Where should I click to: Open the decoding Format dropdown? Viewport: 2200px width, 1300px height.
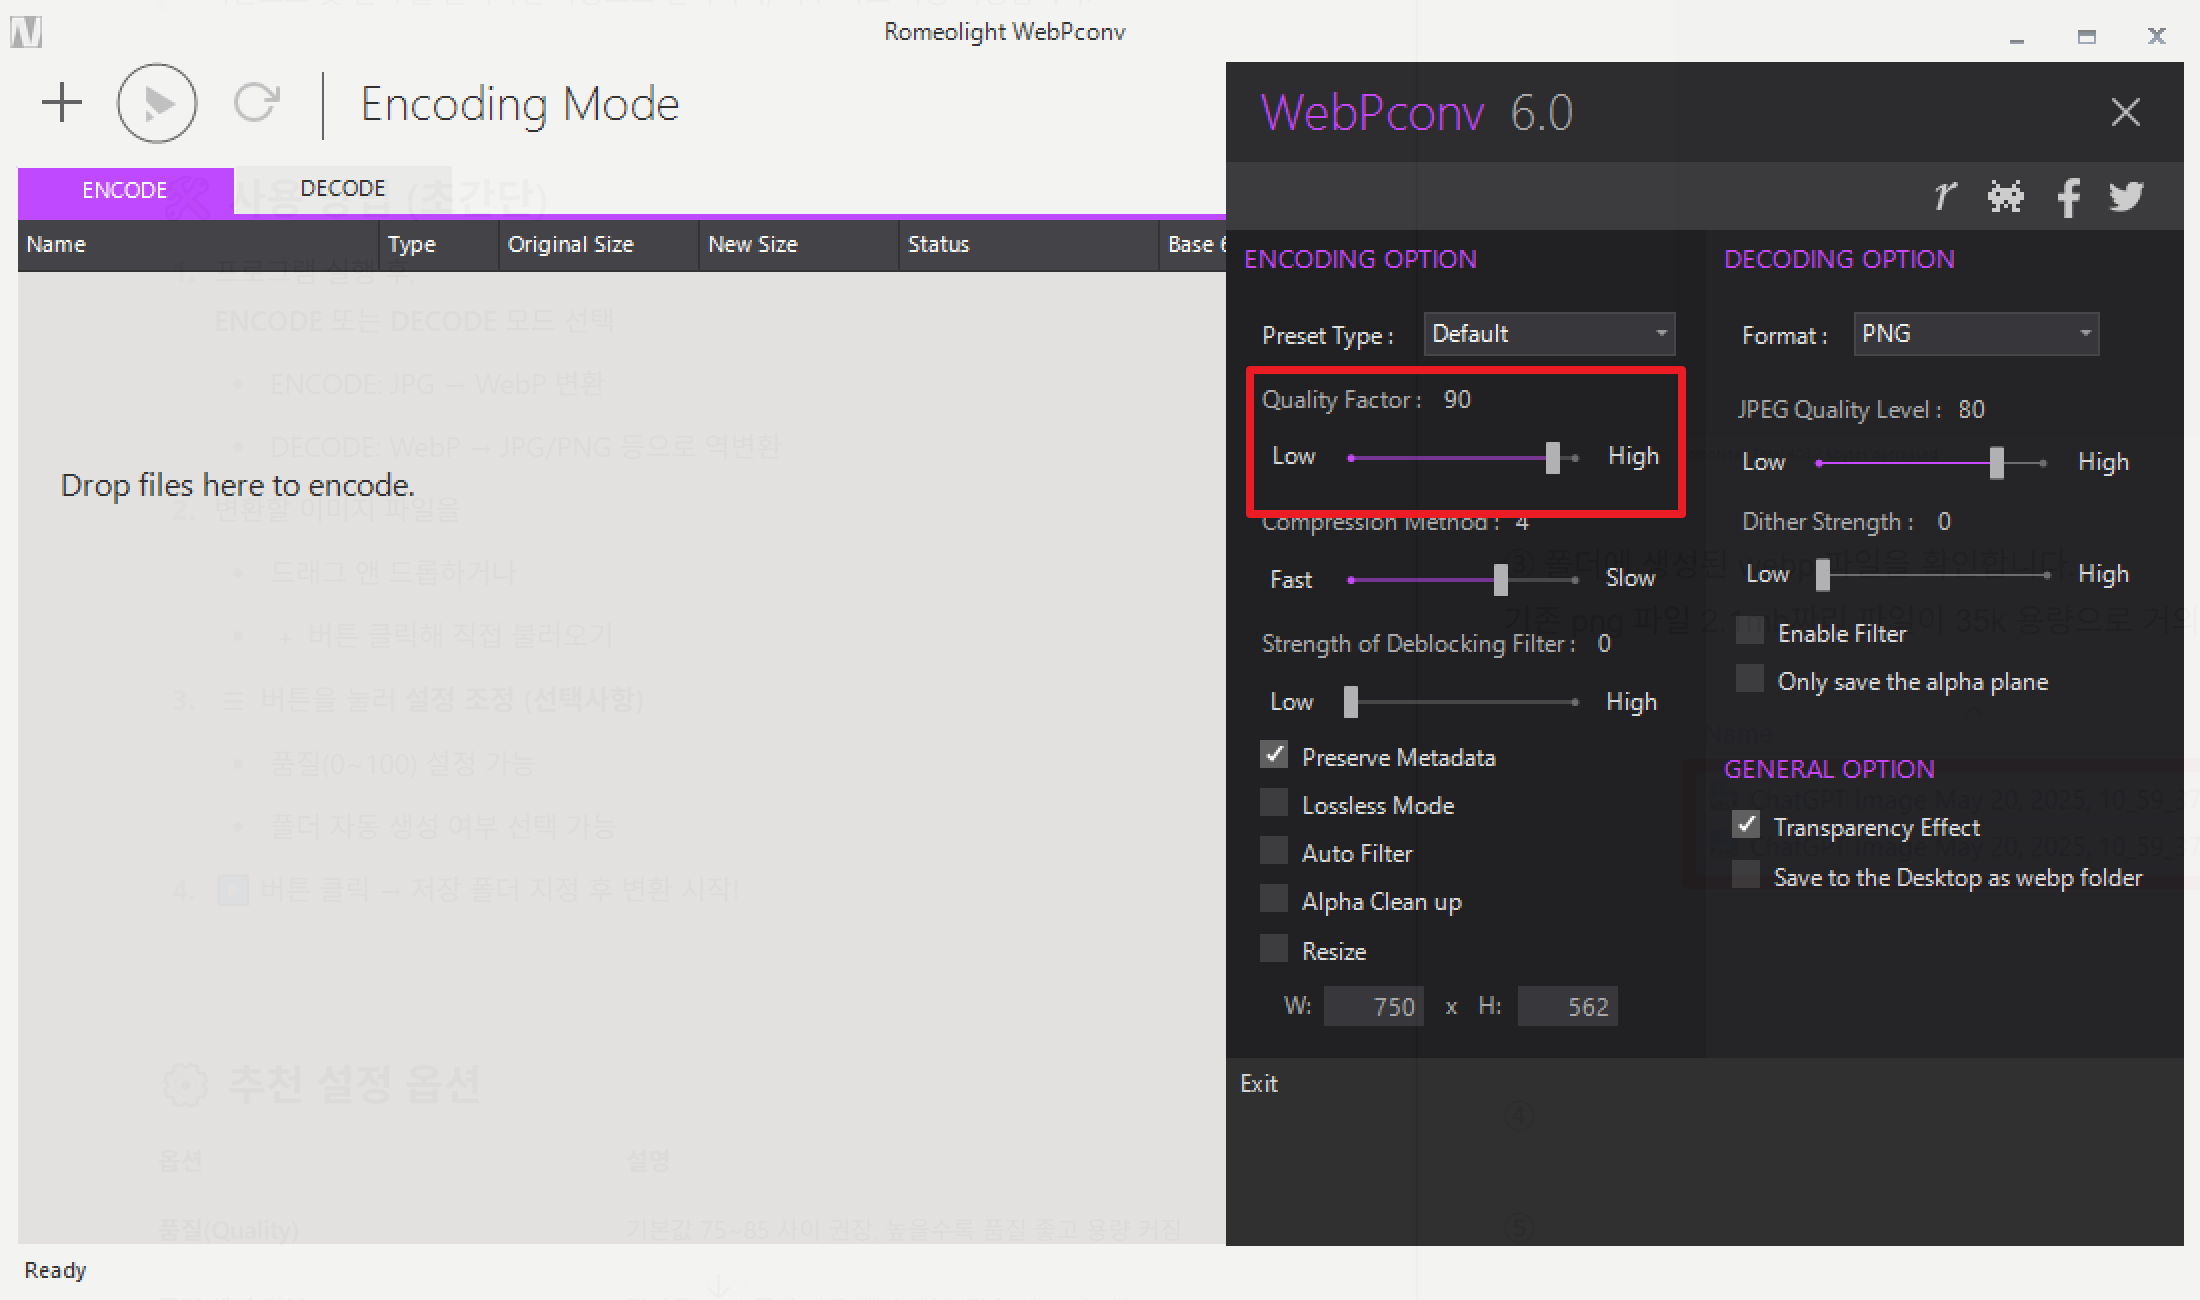click(x=1975, y=334)
